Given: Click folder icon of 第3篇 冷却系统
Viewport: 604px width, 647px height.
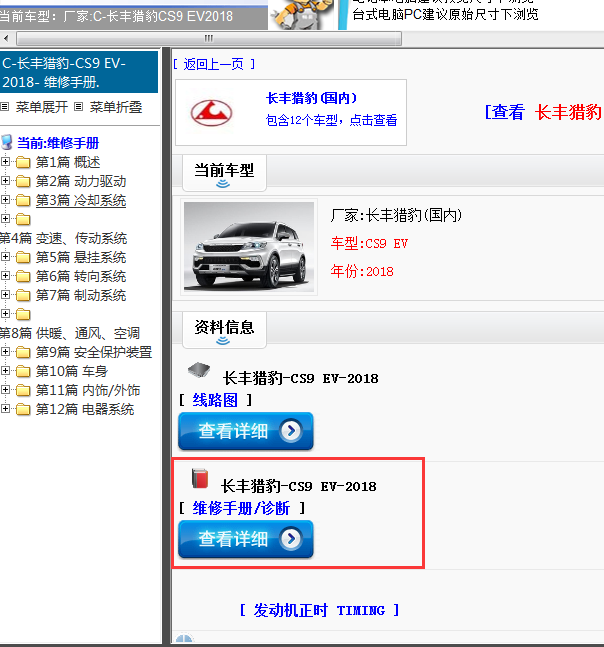Looking at the screenshot, I should tap(23, 201).
